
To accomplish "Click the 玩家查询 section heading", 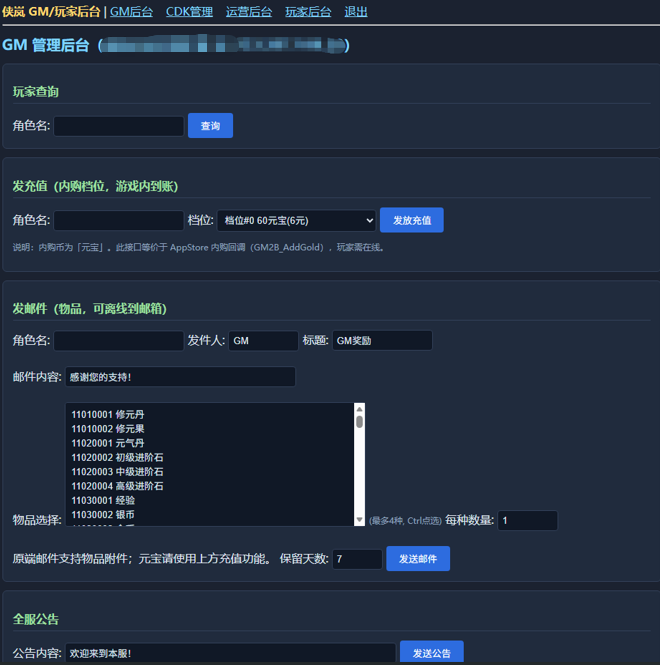I will pos(36,92).
